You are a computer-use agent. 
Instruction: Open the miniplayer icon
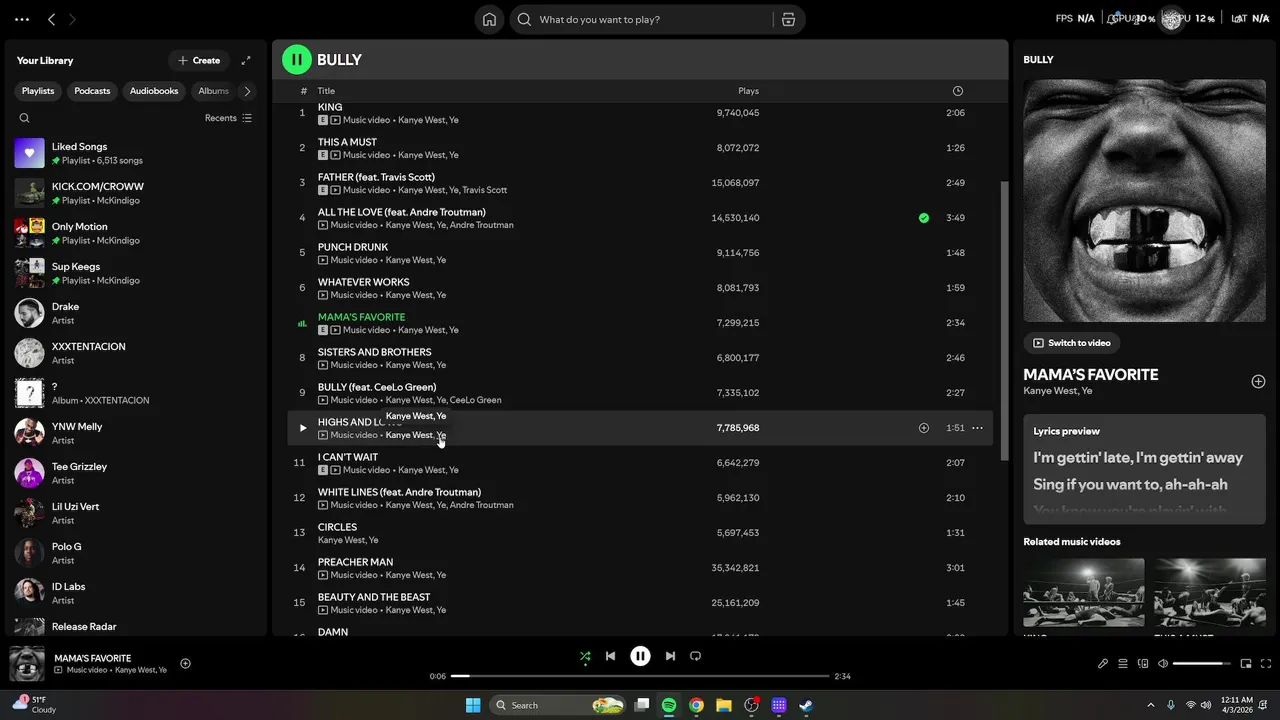tap(1246, 663)
